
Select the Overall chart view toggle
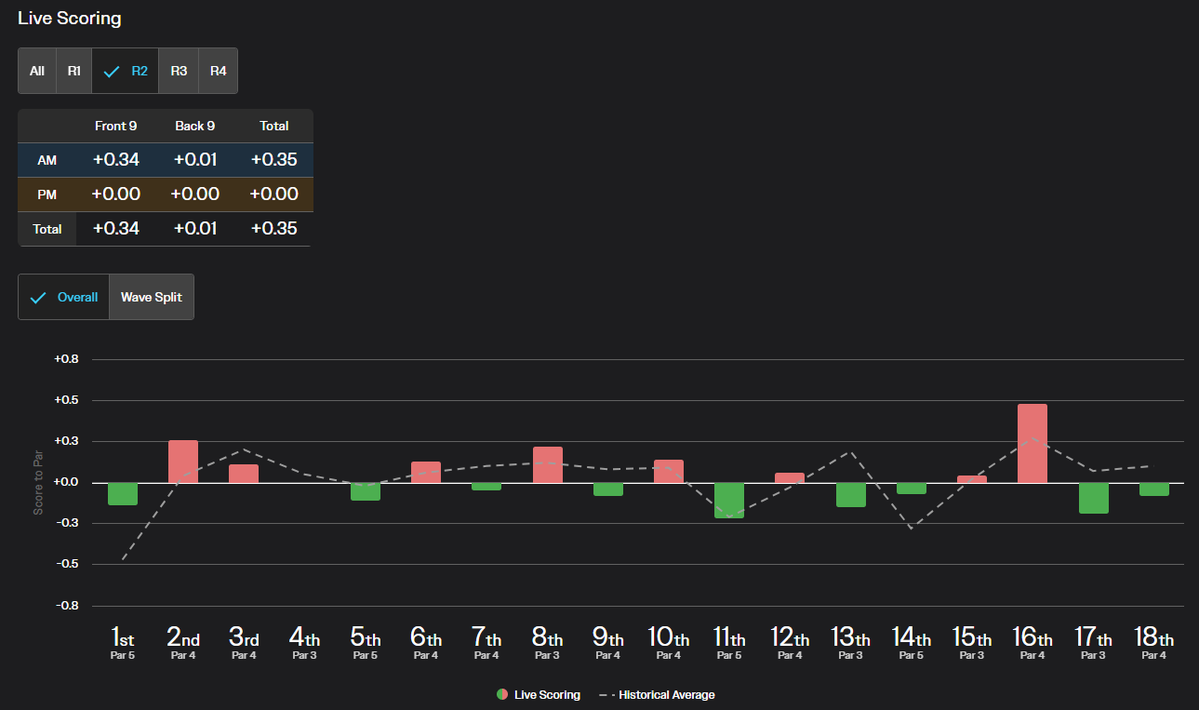pos(63,297)
